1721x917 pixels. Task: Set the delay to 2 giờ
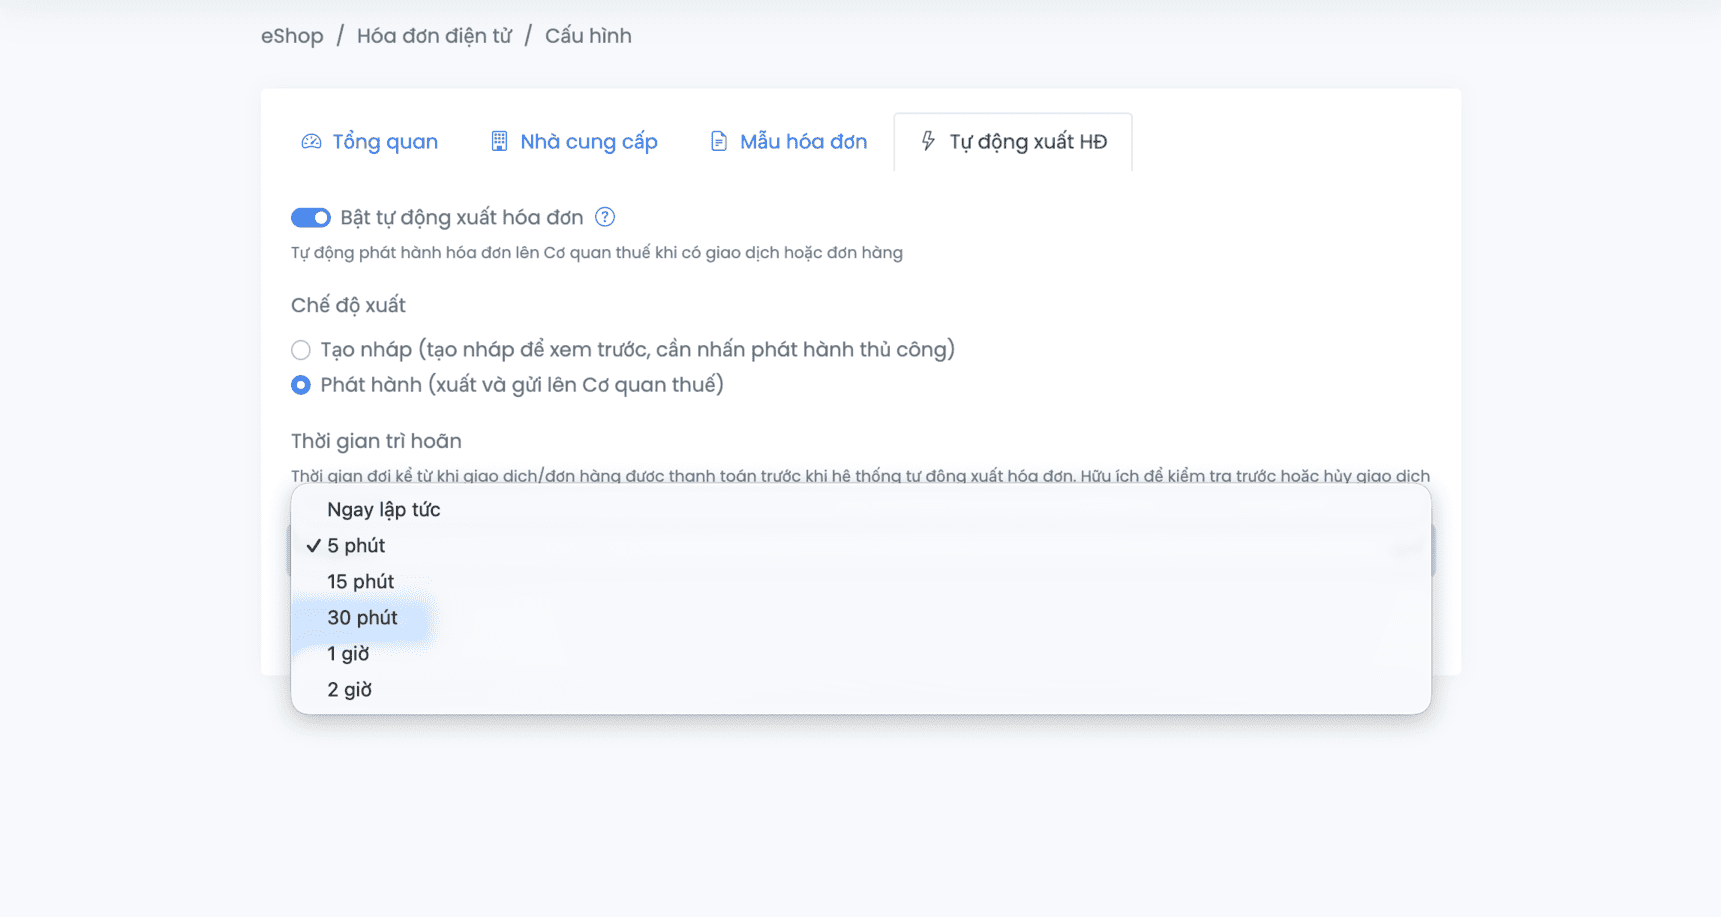(x=349, y=690)
